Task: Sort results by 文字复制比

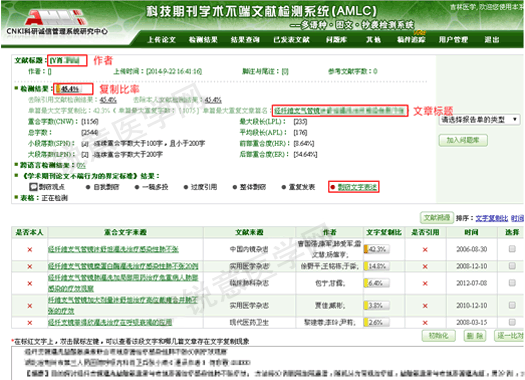Action: click(x=492, y=218)
